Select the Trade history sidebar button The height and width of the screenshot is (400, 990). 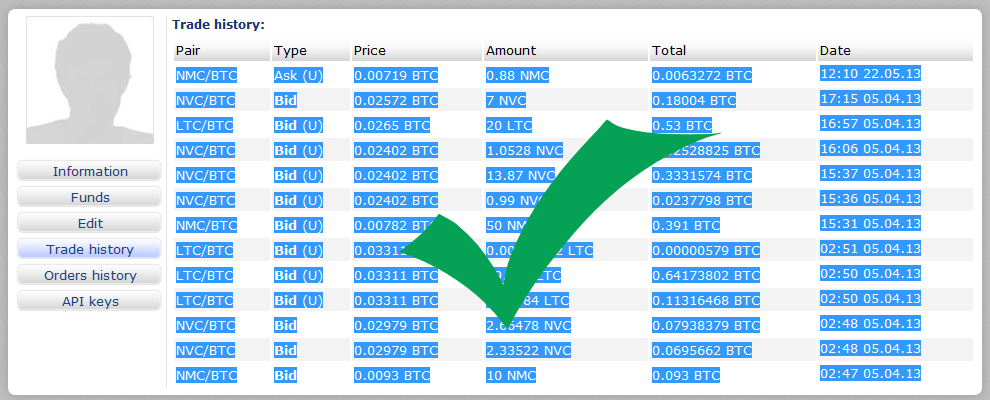pos(90,249)
